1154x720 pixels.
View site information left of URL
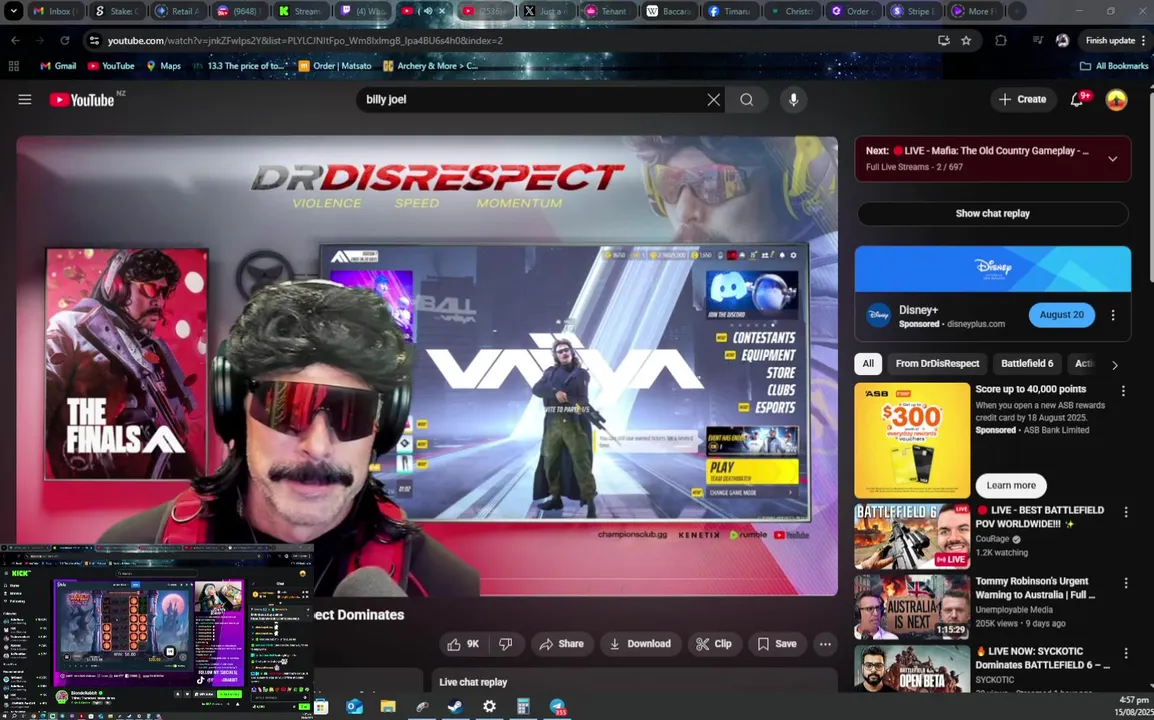[x=94, y=40]
